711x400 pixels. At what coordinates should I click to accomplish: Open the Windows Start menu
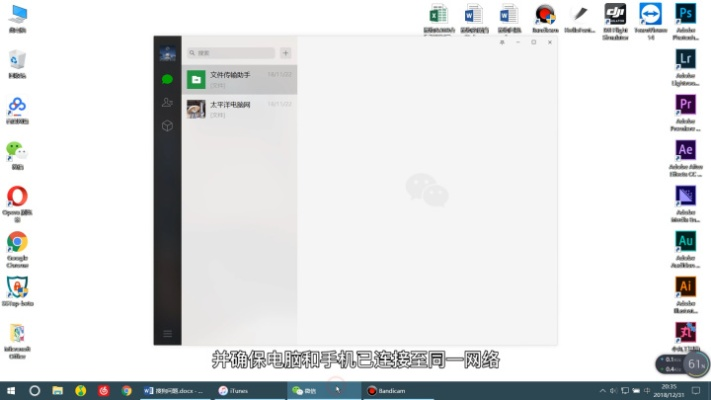click(11, 390)
